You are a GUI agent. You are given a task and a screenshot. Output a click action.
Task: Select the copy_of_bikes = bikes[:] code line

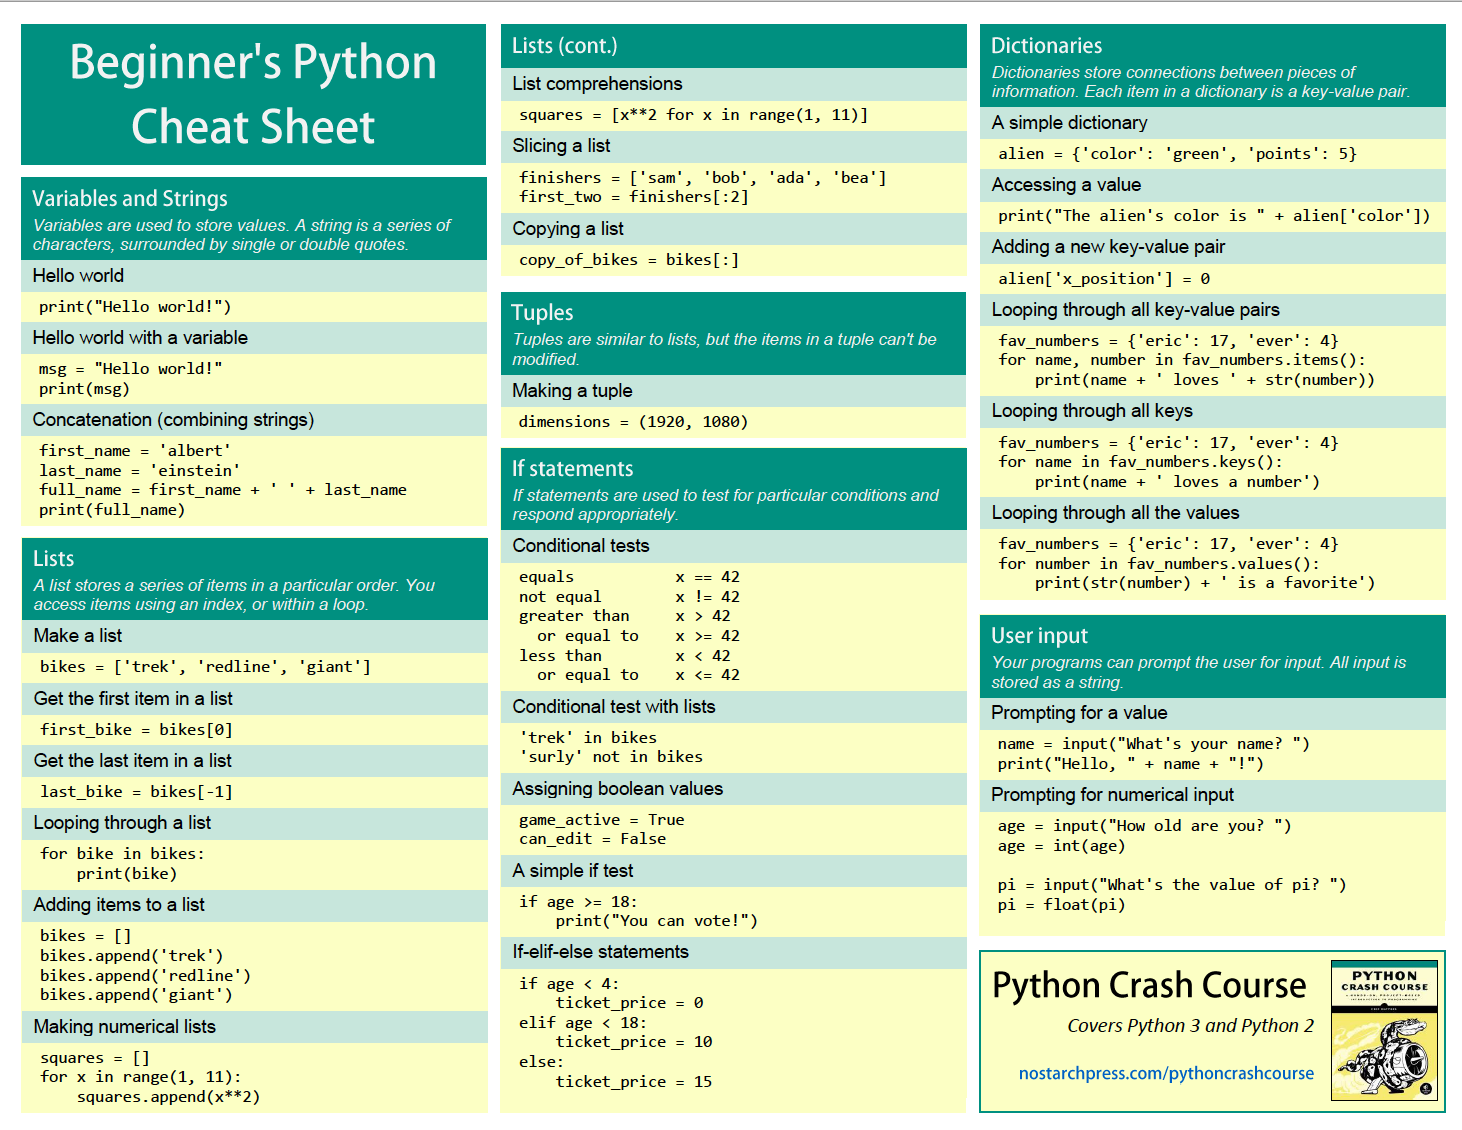tap(629, 260)
